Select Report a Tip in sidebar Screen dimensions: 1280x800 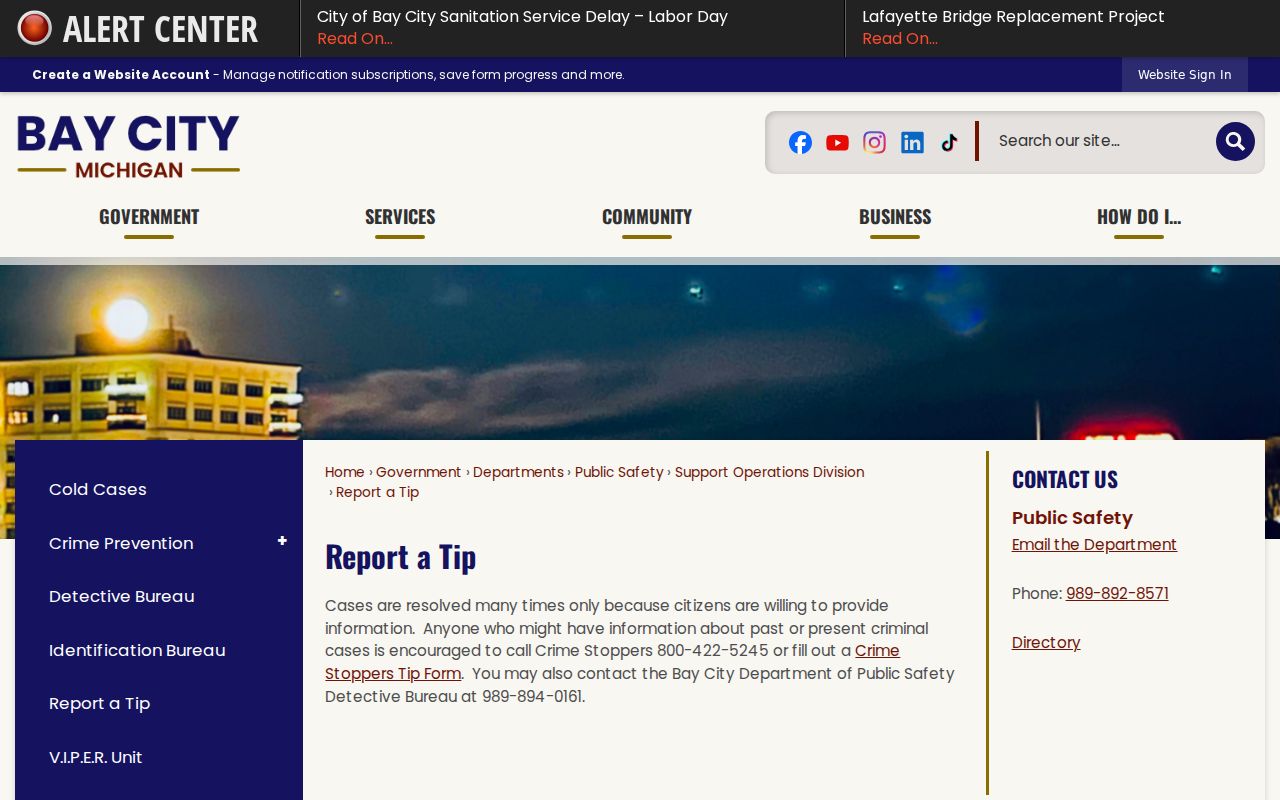click(x=100, y=703)
